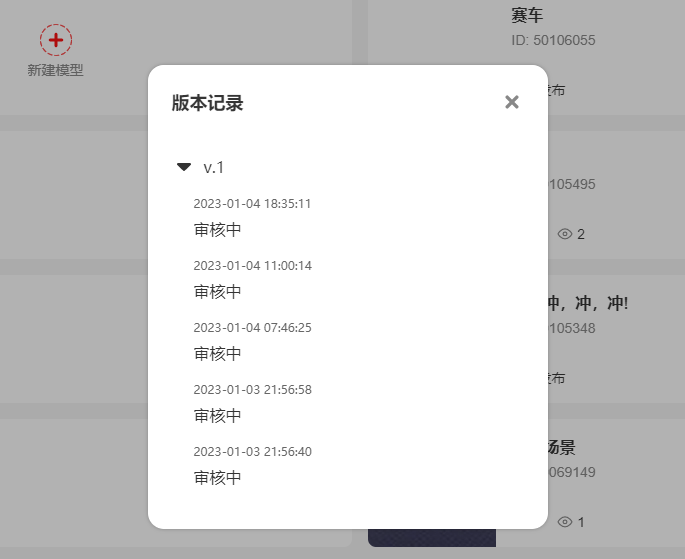Click the 版本记录 dialog title
685x559 pixels.
pos(208,103)
